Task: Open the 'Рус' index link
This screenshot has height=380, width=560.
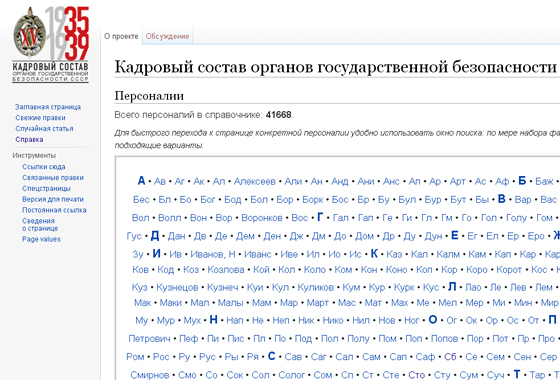Action: pos(208,357)
